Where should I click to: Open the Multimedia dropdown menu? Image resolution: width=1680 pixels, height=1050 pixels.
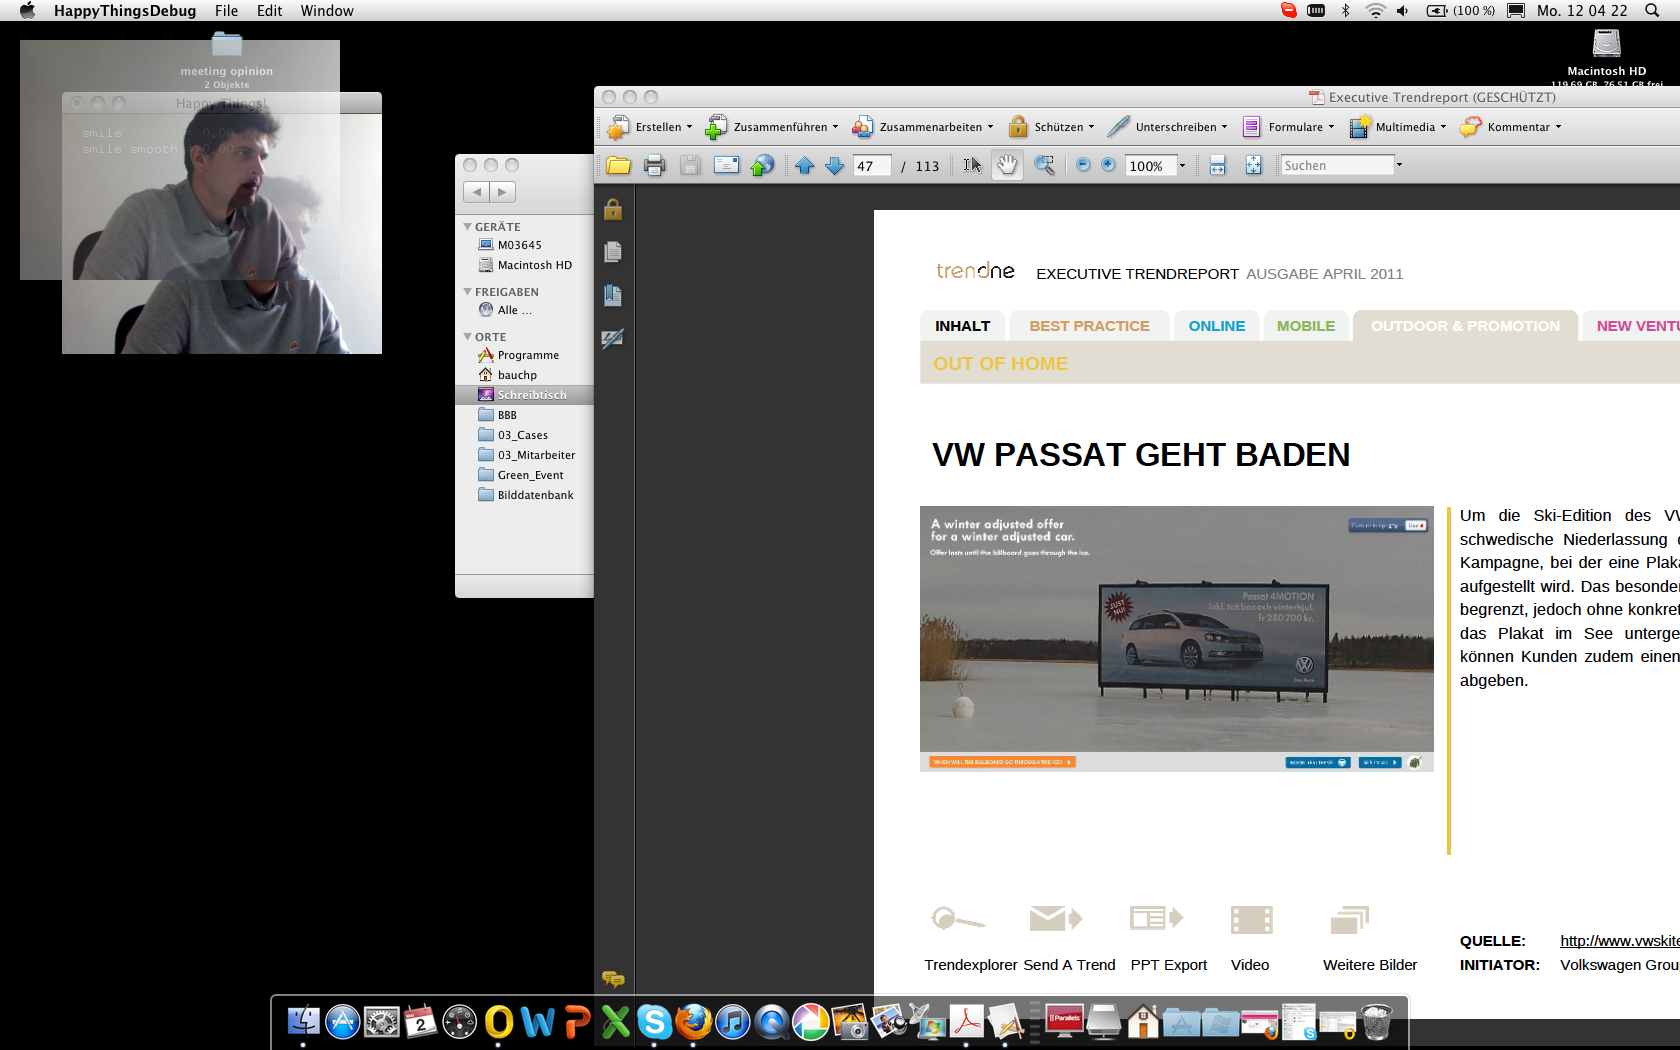1398,127
